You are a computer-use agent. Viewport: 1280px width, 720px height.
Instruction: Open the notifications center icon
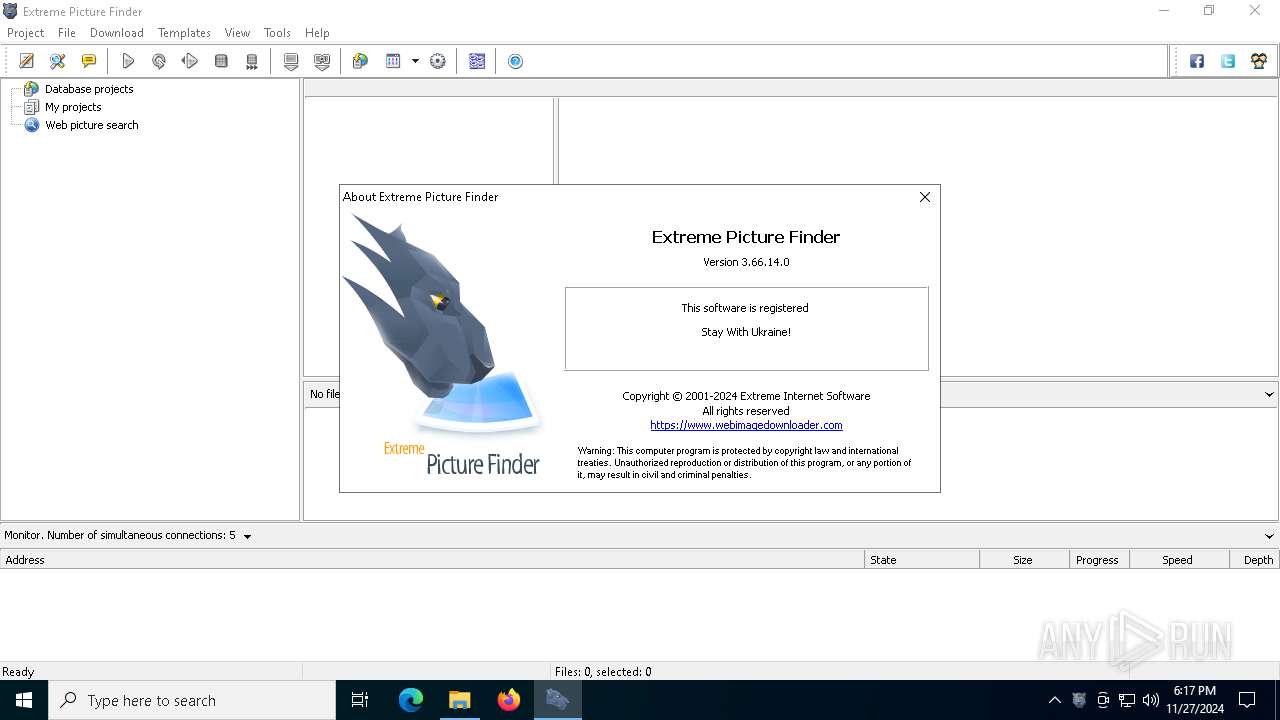click(1247, 700)
